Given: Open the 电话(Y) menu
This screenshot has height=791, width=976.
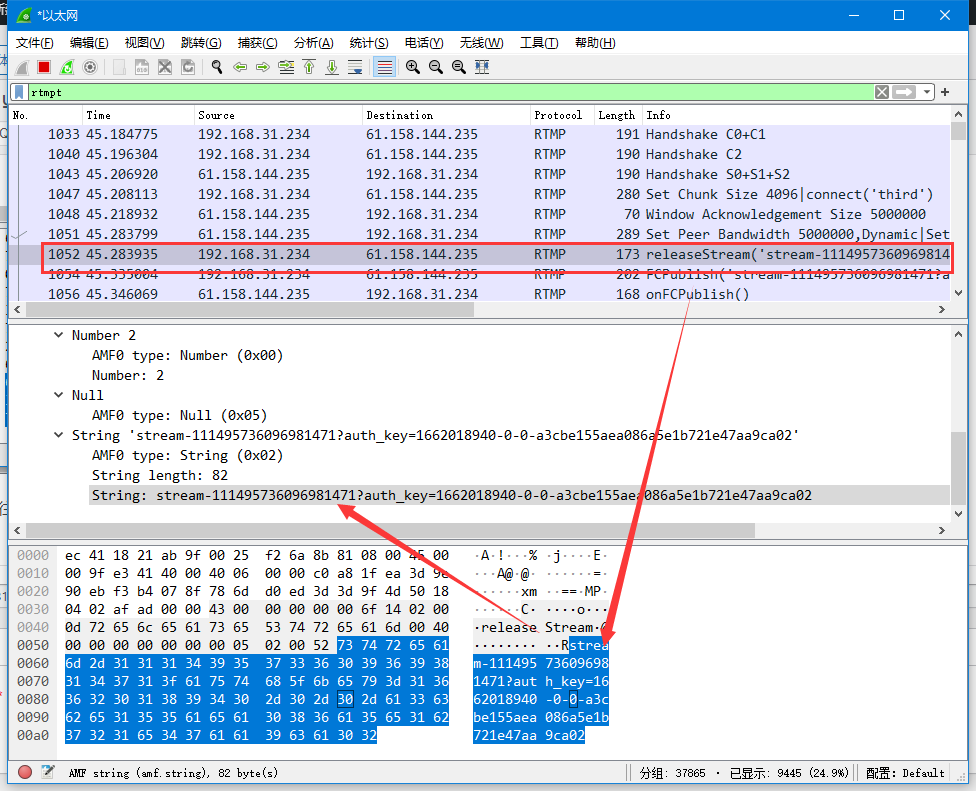Looking at the screenshot, I should tap(424, 43).
